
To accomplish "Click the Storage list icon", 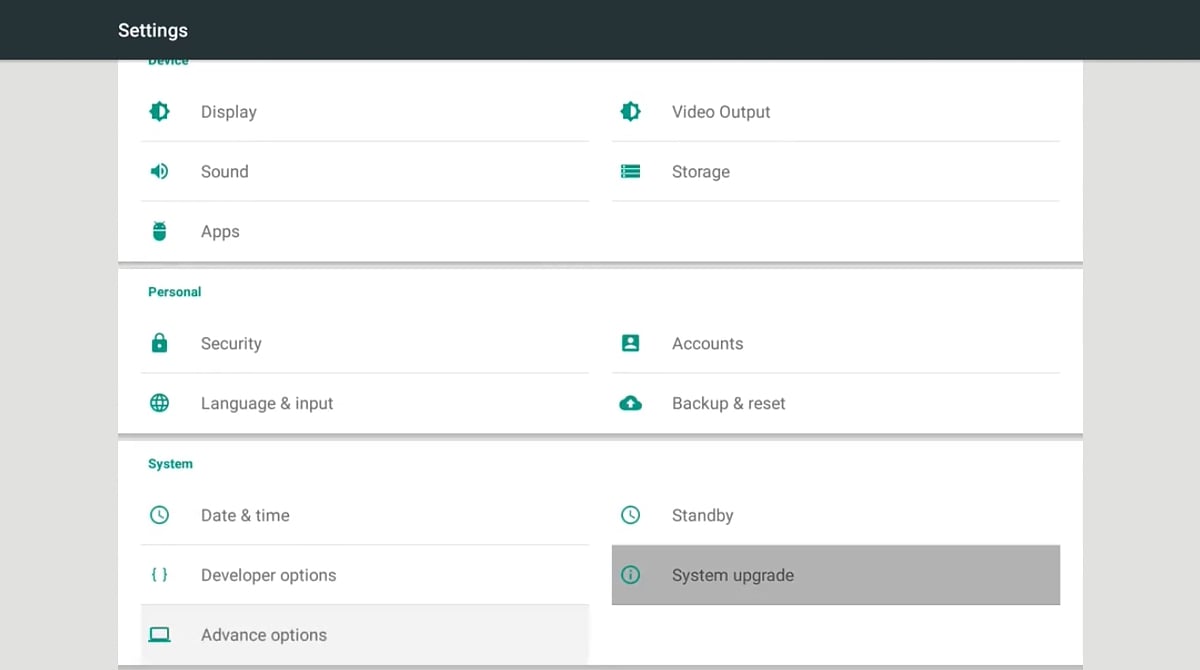I will click(x=630, y=172).
